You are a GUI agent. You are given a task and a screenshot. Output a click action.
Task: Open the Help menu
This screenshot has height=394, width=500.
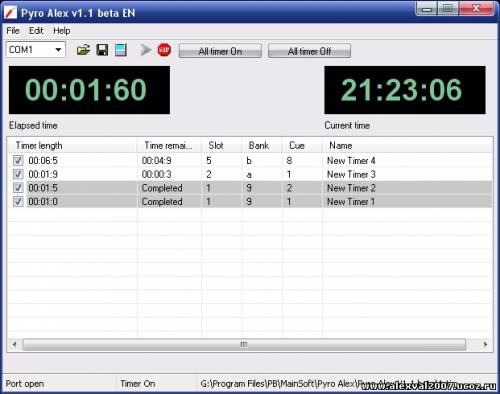[62, 31]
